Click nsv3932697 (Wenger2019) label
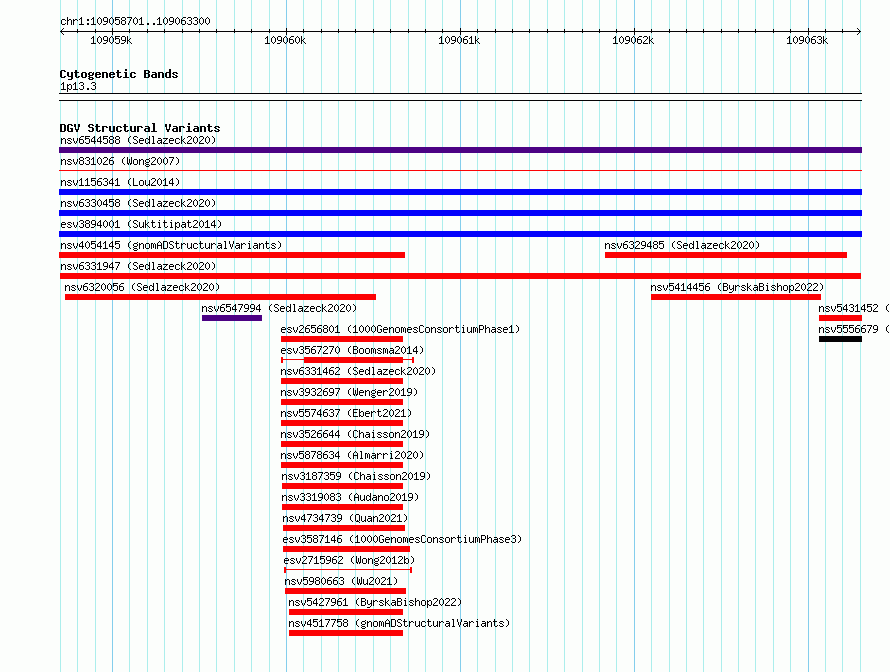The image size is (890, 672). pos(349,392)
